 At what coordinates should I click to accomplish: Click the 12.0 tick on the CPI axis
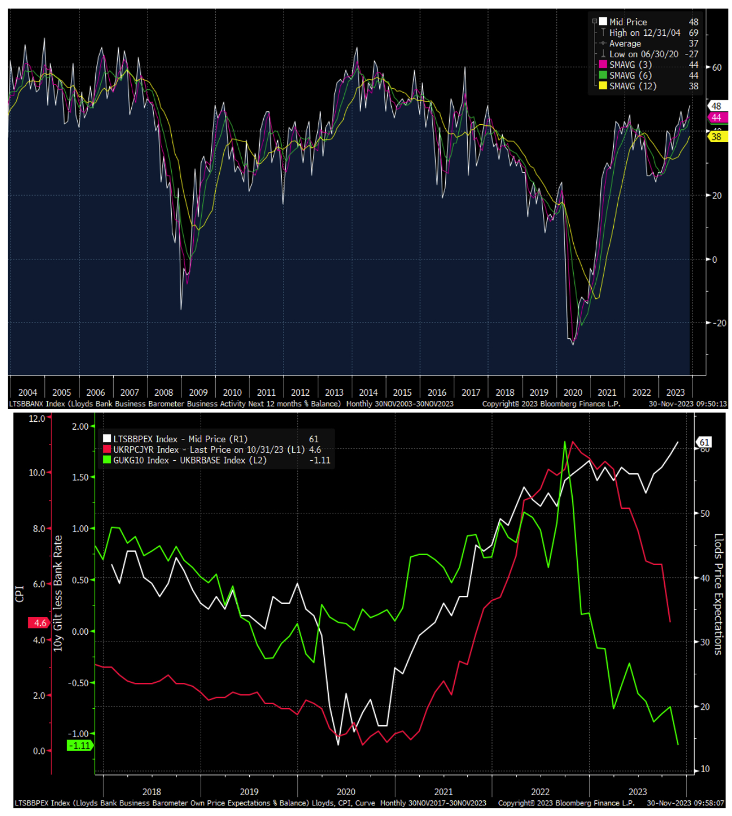pyautogui.click(x=37, y=418)
